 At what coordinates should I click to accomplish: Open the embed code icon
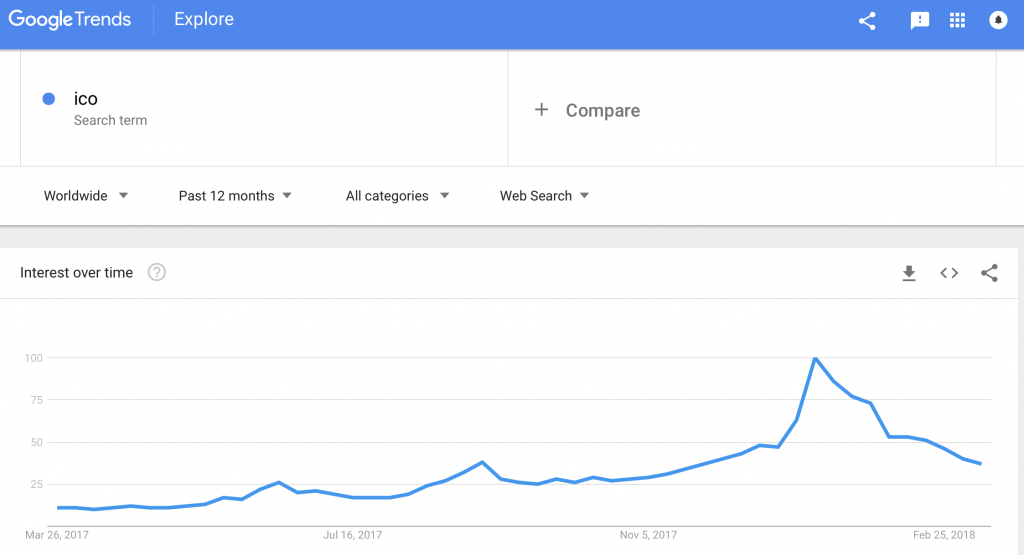tap(949, 273)
